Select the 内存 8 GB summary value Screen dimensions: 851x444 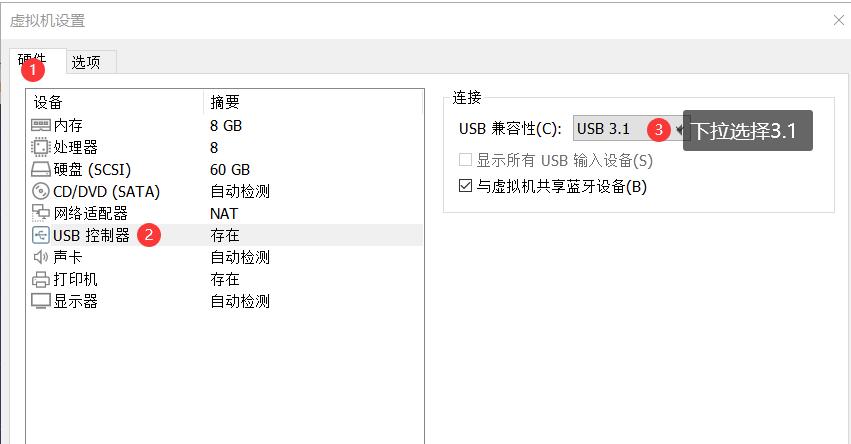[x=226, y=125]
